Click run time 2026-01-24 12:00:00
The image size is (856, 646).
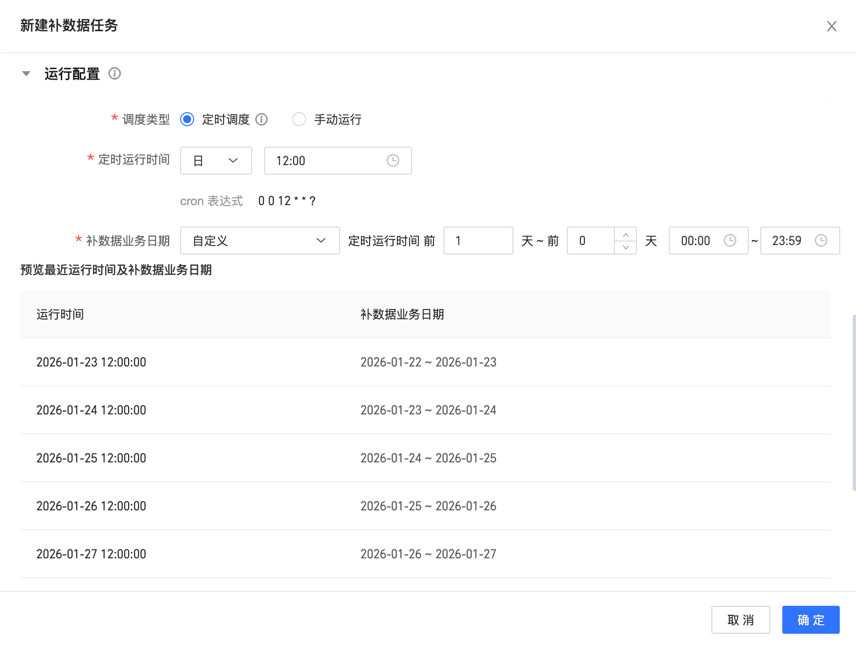click(x=91, y=410)
